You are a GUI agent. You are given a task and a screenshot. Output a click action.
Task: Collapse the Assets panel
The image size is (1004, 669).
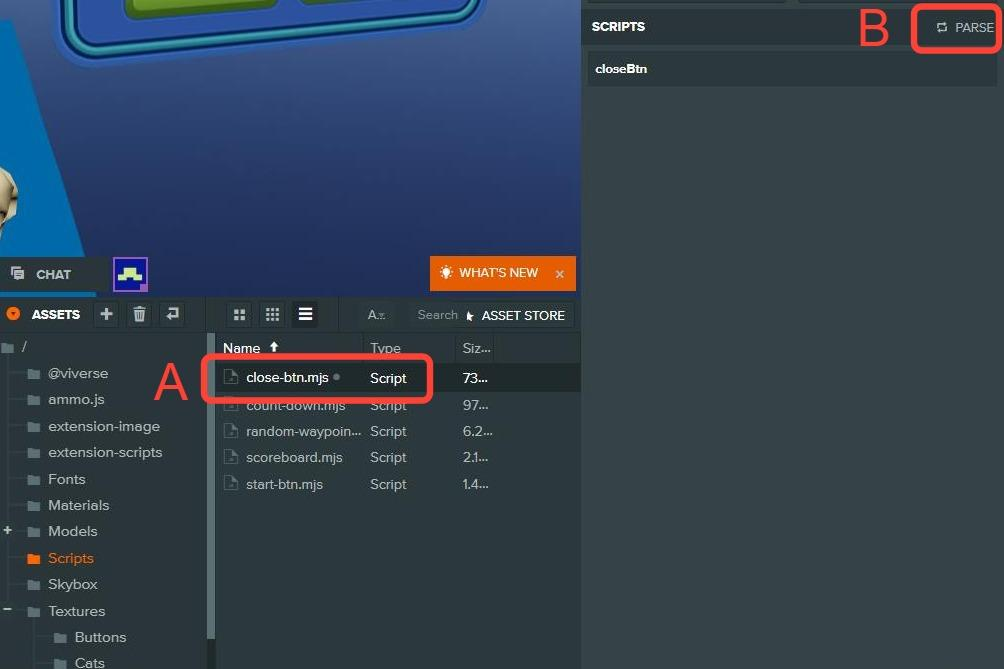(13, 314)
